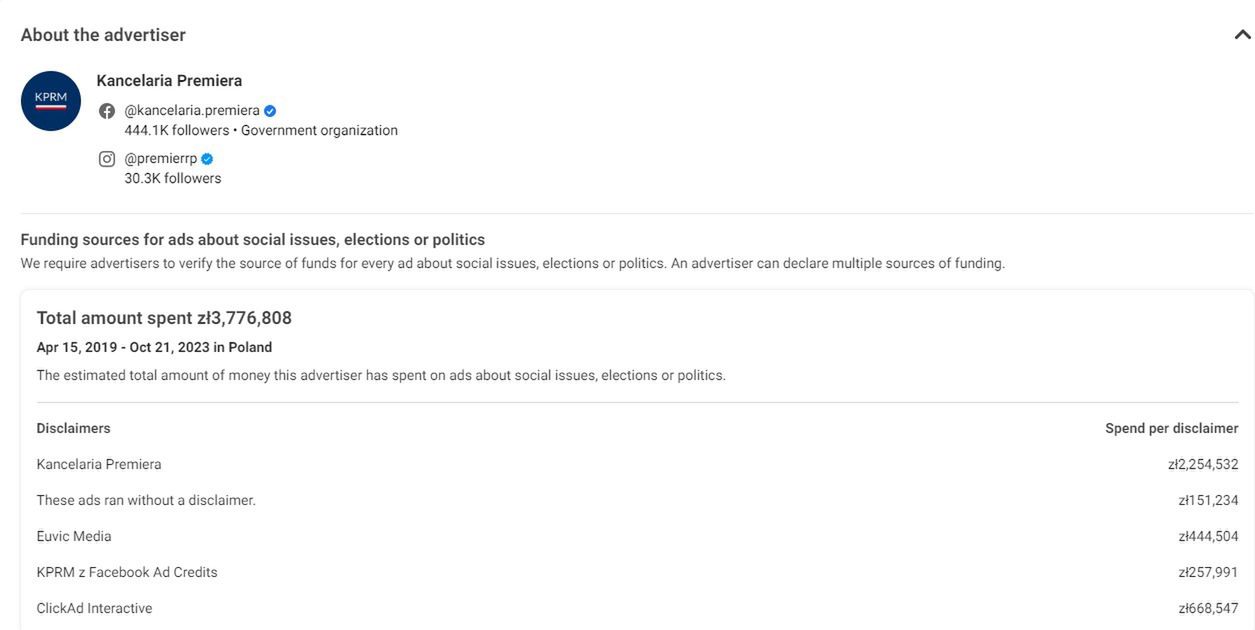The width and height of the screenshot is (1255, 630).
Task: Click the Kancelaria Premiera advertiser name heading
Action: tap(169, 81)
